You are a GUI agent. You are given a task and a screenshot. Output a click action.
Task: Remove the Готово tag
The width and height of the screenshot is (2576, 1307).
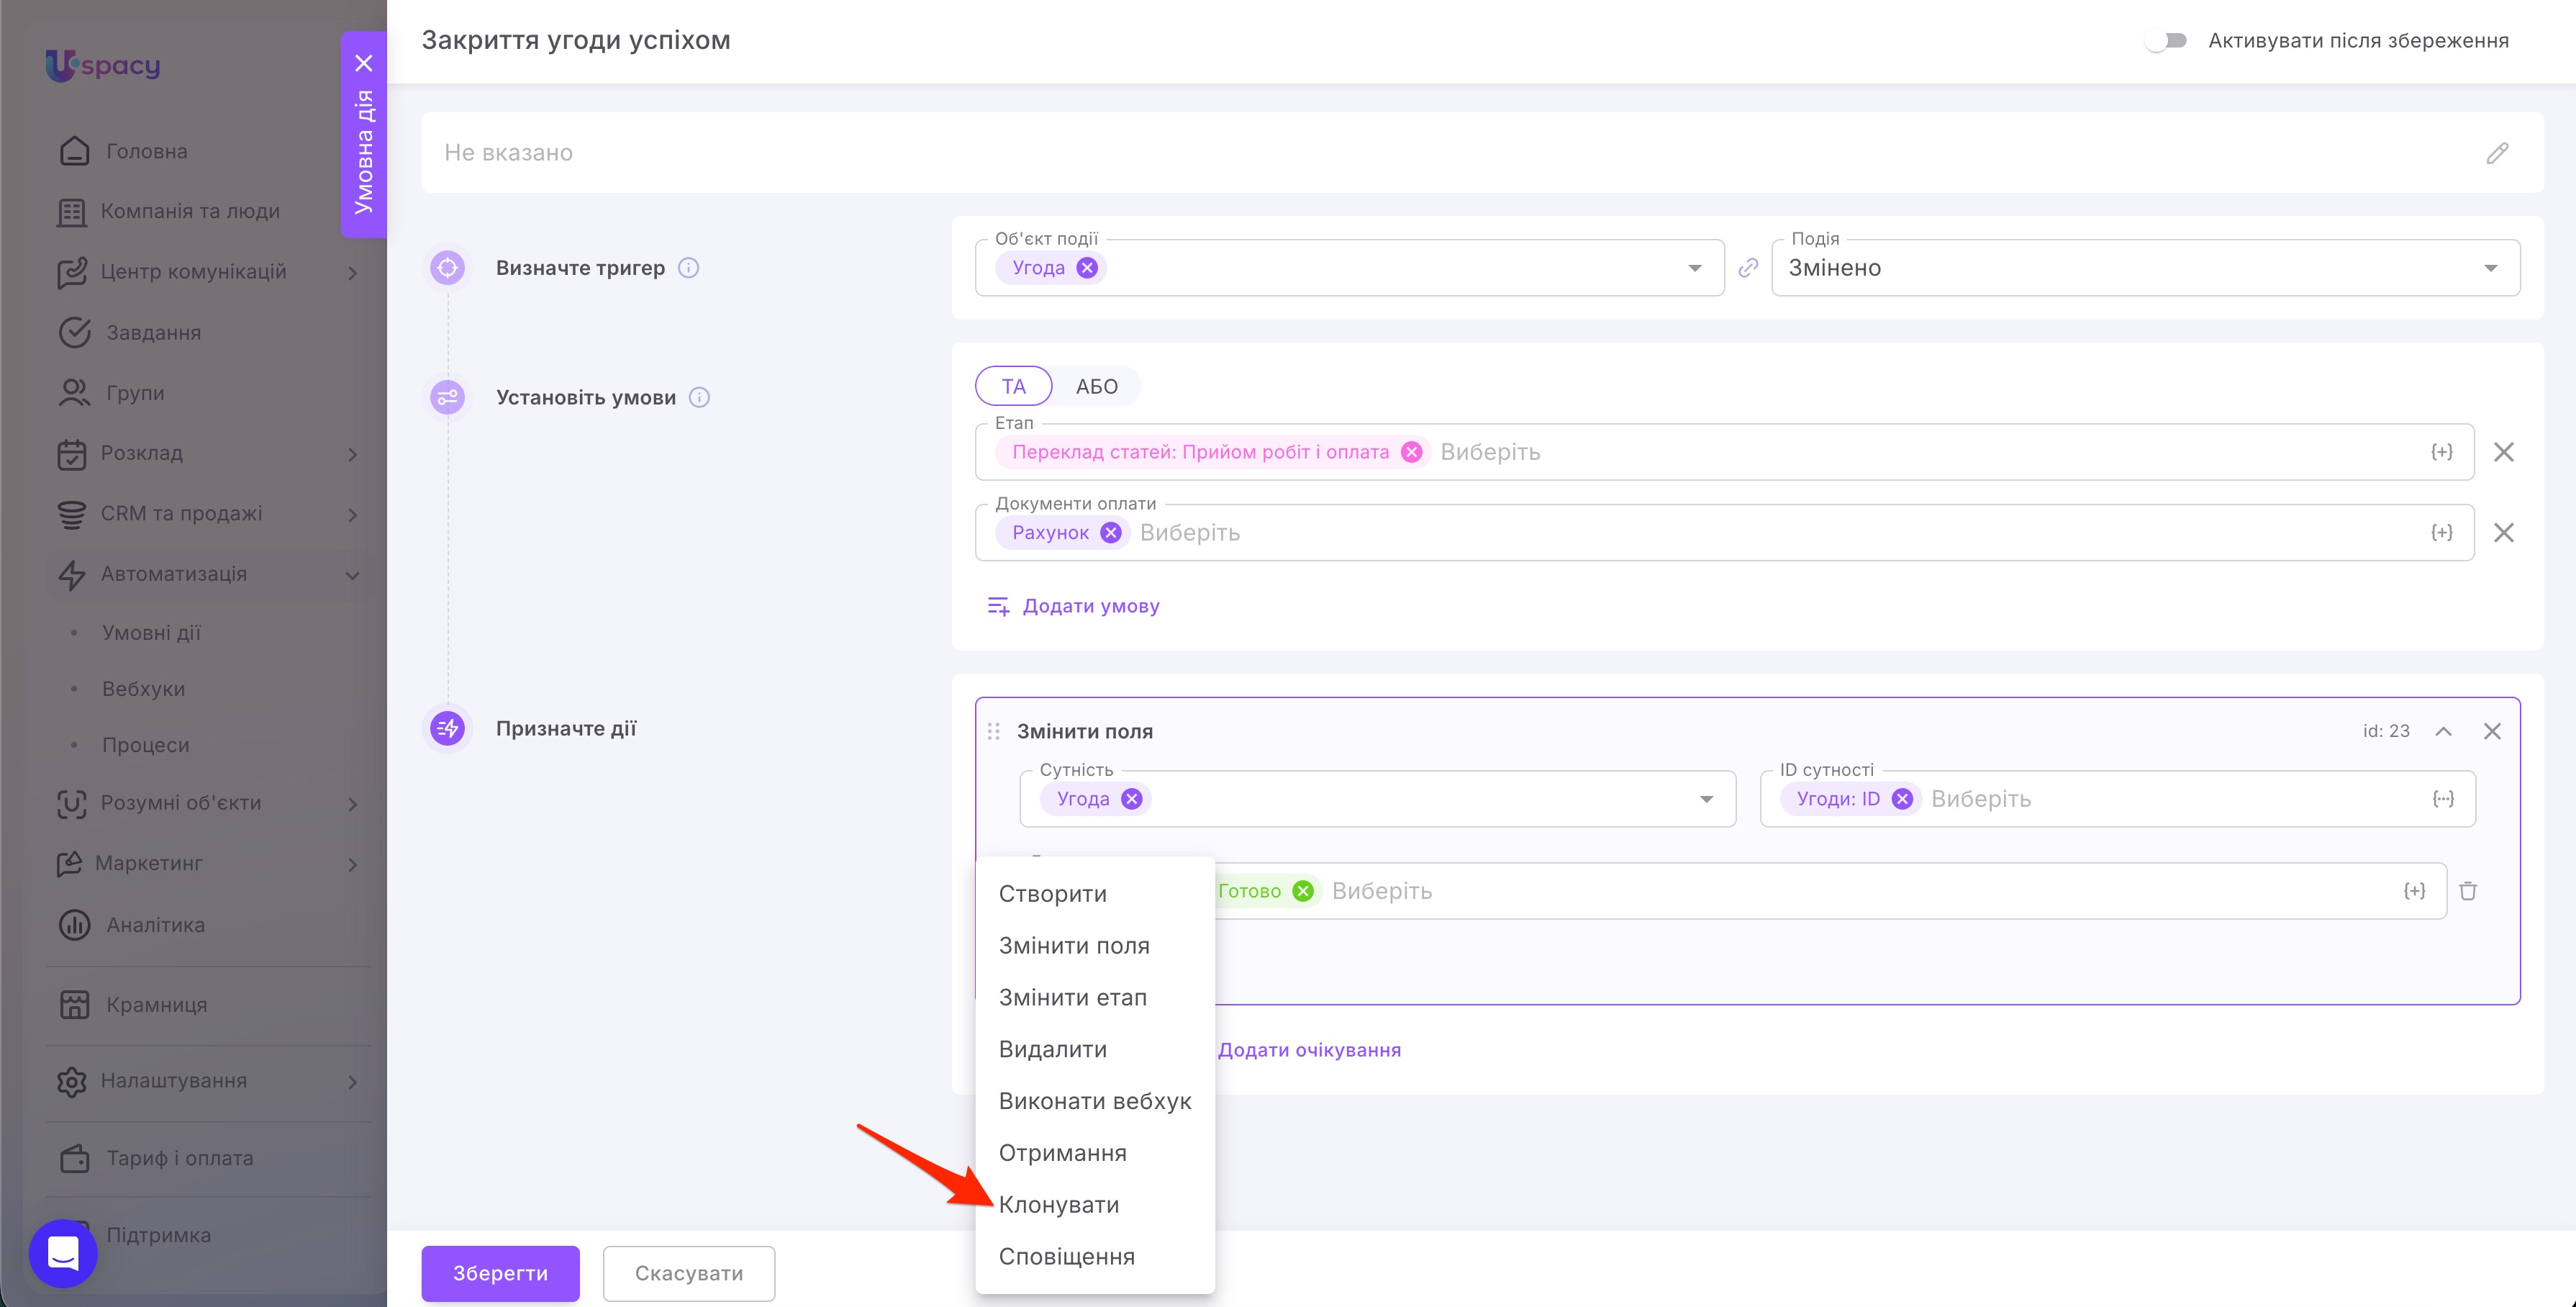[x=1302, y=891]
